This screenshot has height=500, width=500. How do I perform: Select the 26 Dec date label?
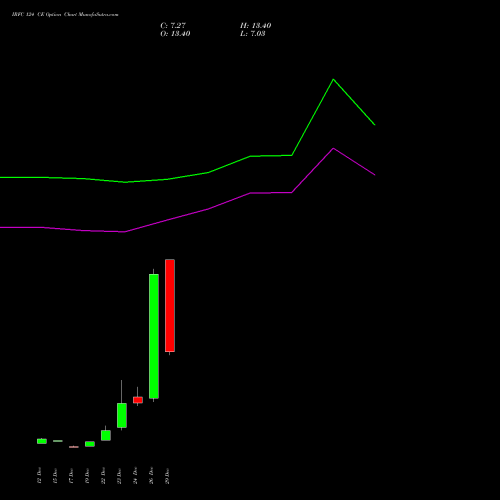(151, 476)
